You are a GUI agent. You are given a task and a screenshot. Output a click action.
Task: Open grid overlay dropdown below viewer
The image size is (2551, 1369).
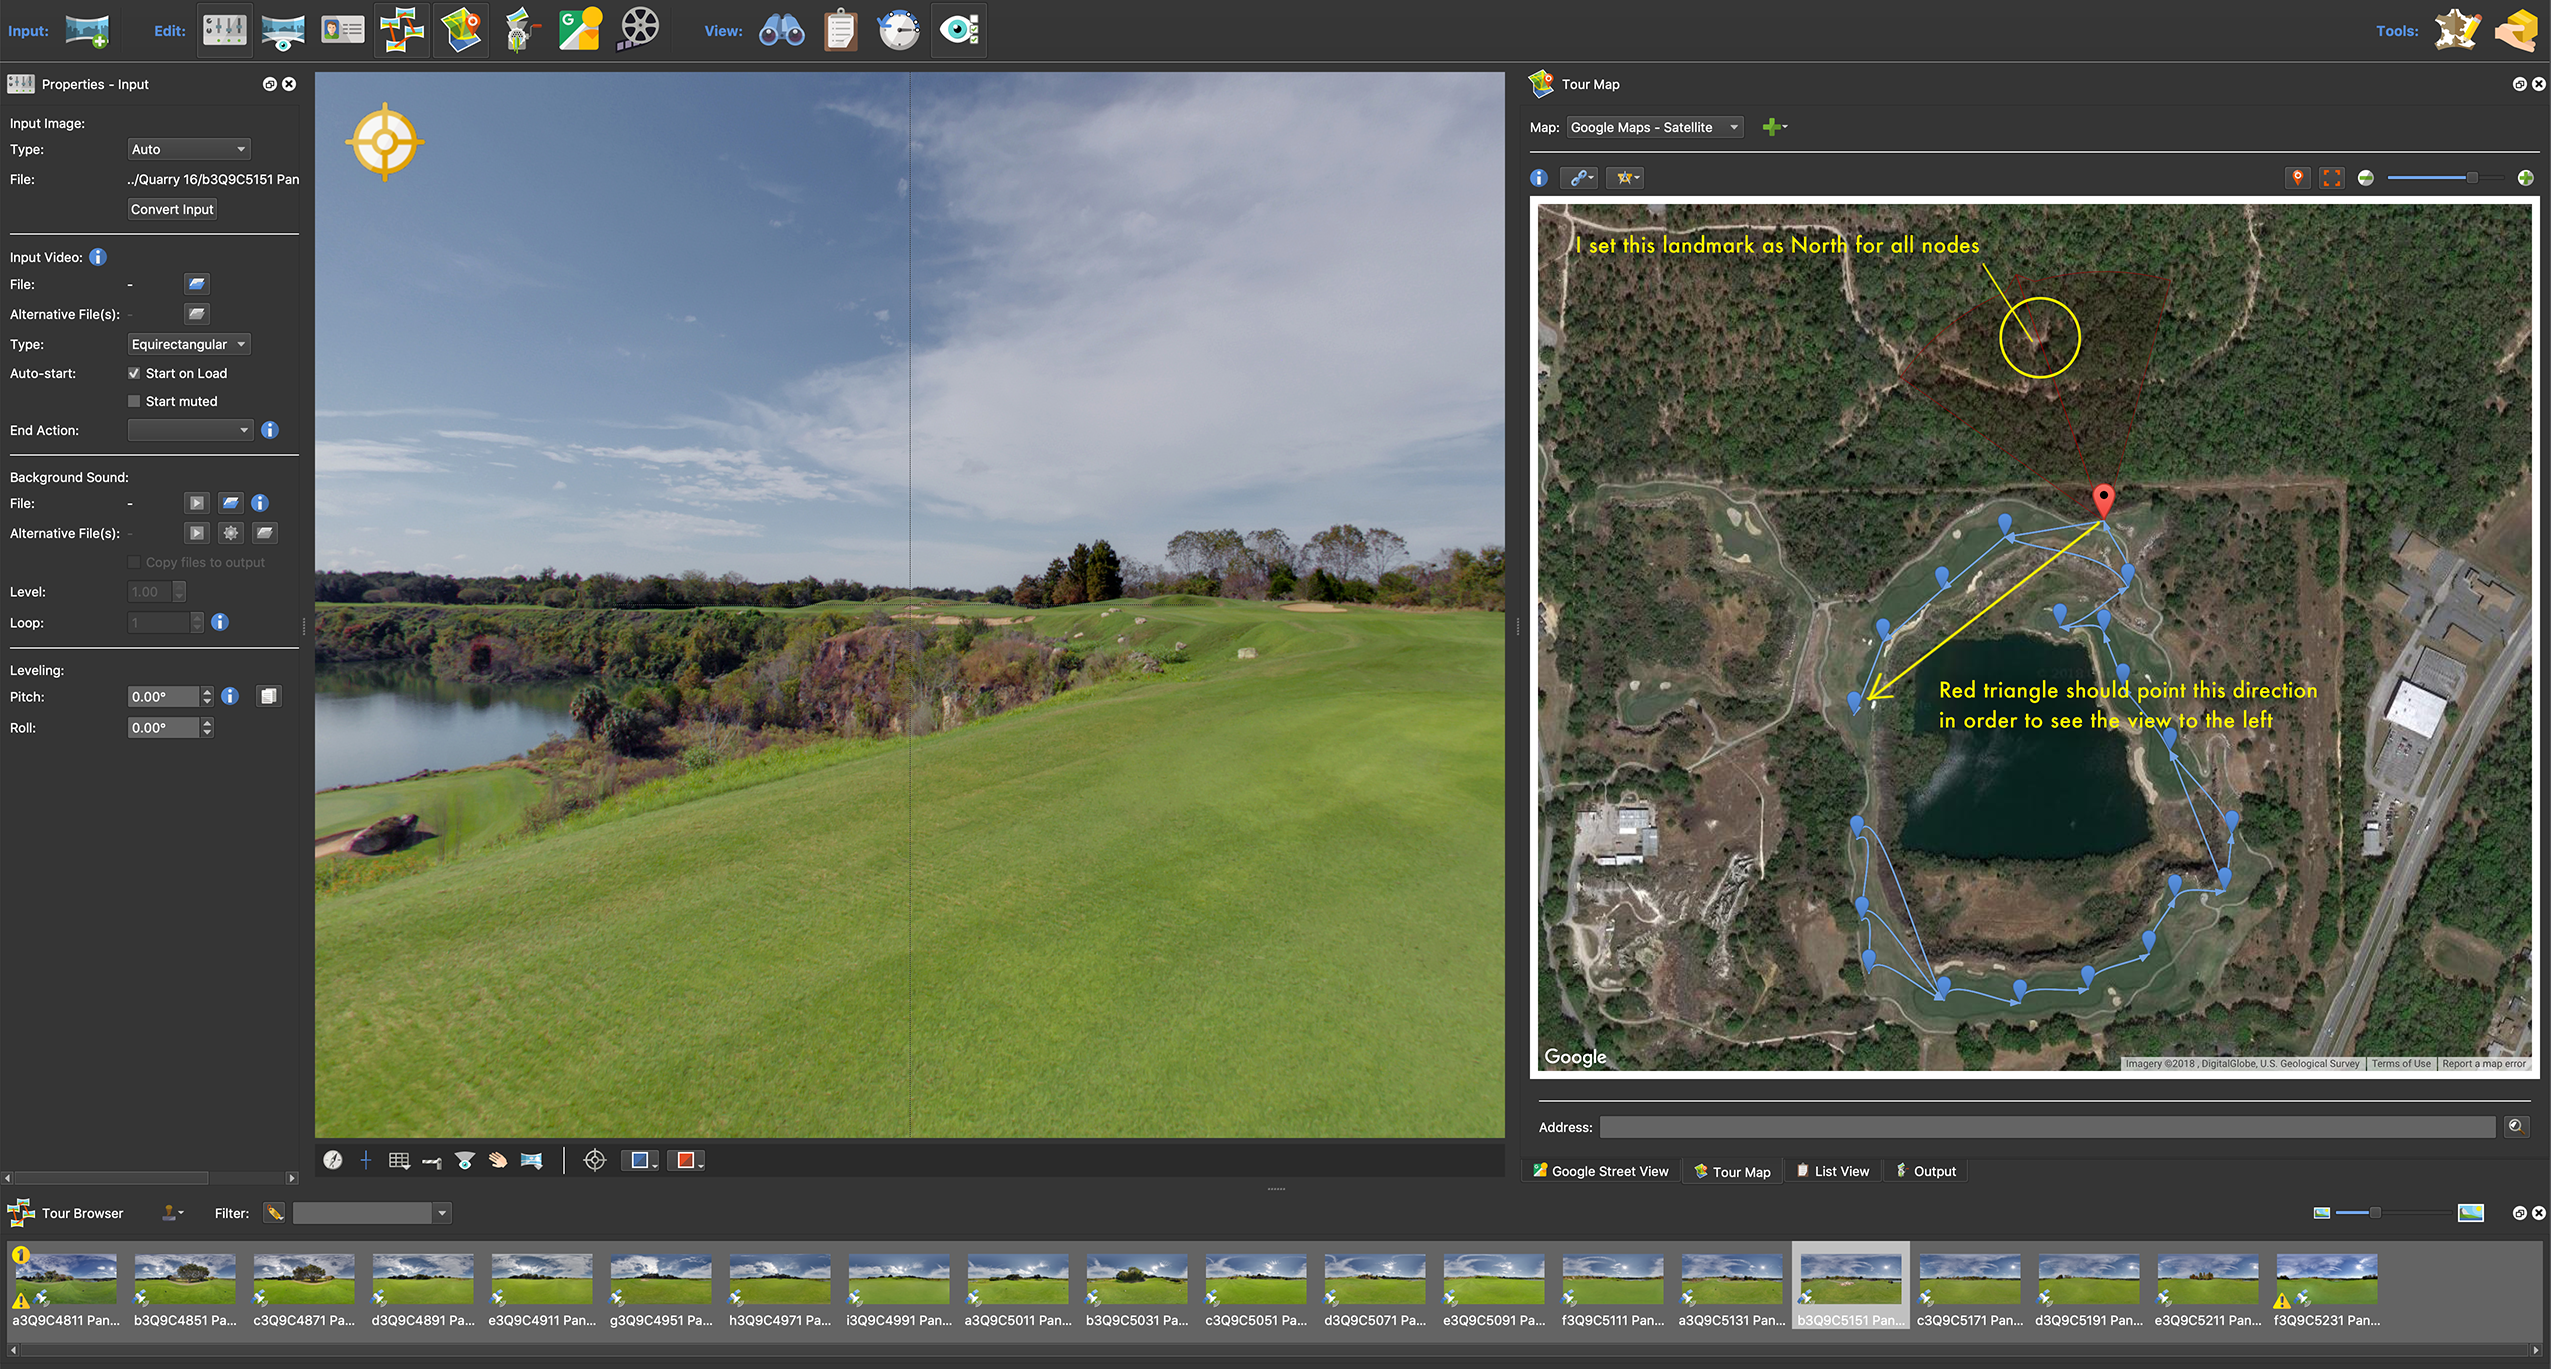399,1160
